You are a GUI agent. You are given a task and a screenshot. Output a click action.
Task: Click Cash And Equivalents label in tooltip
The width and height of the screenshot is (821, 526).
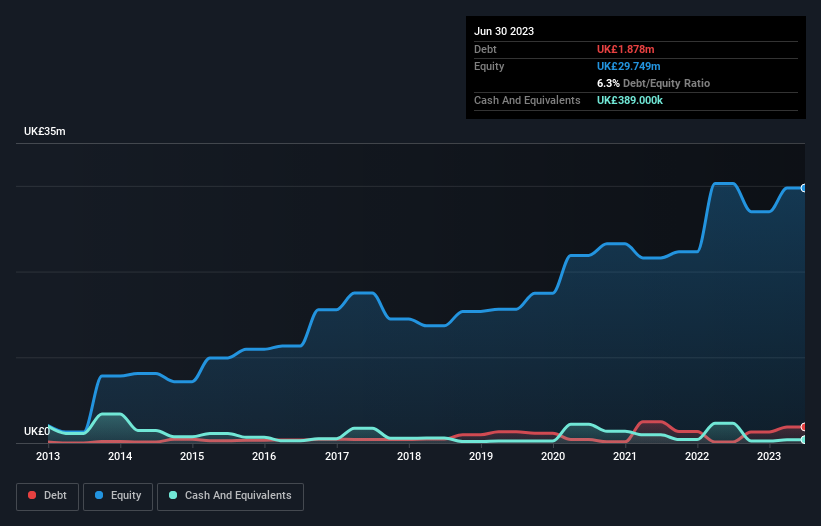pos(527,100)
